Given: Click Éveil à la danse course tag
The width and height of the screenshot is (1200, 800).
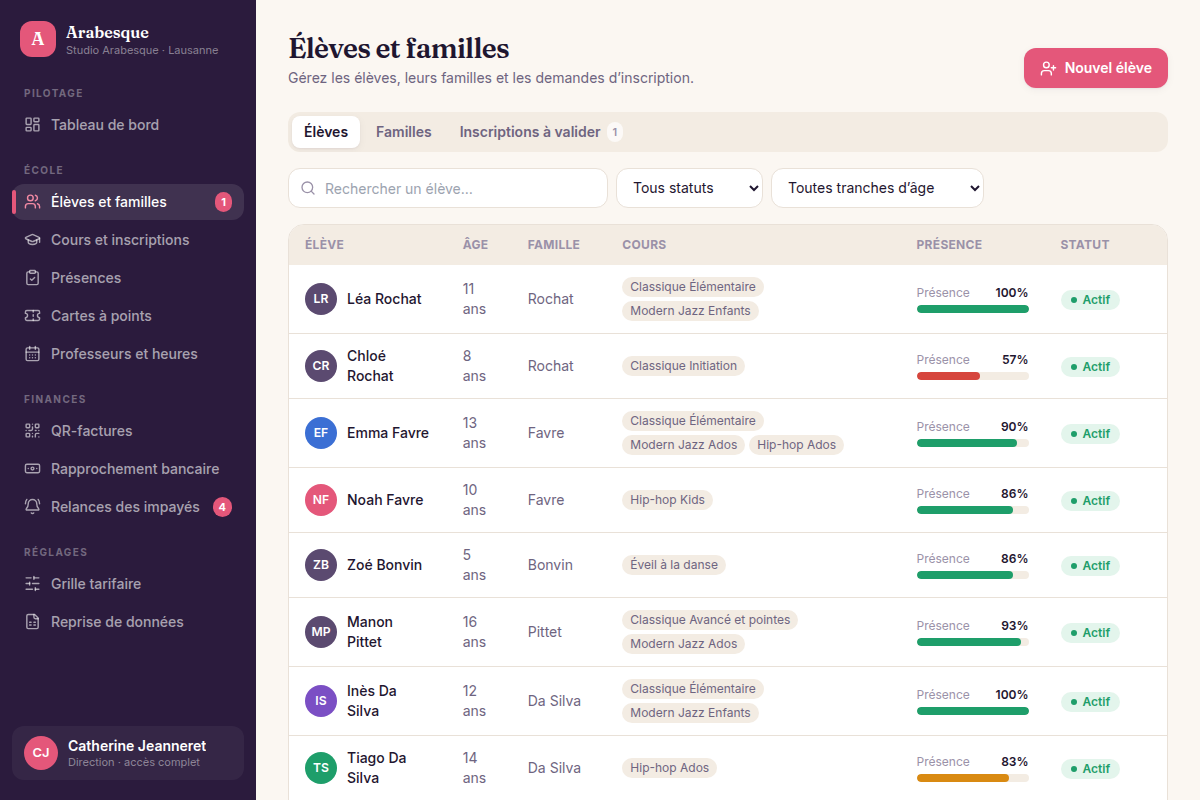Looking at the screenshot, I should 674,565.
